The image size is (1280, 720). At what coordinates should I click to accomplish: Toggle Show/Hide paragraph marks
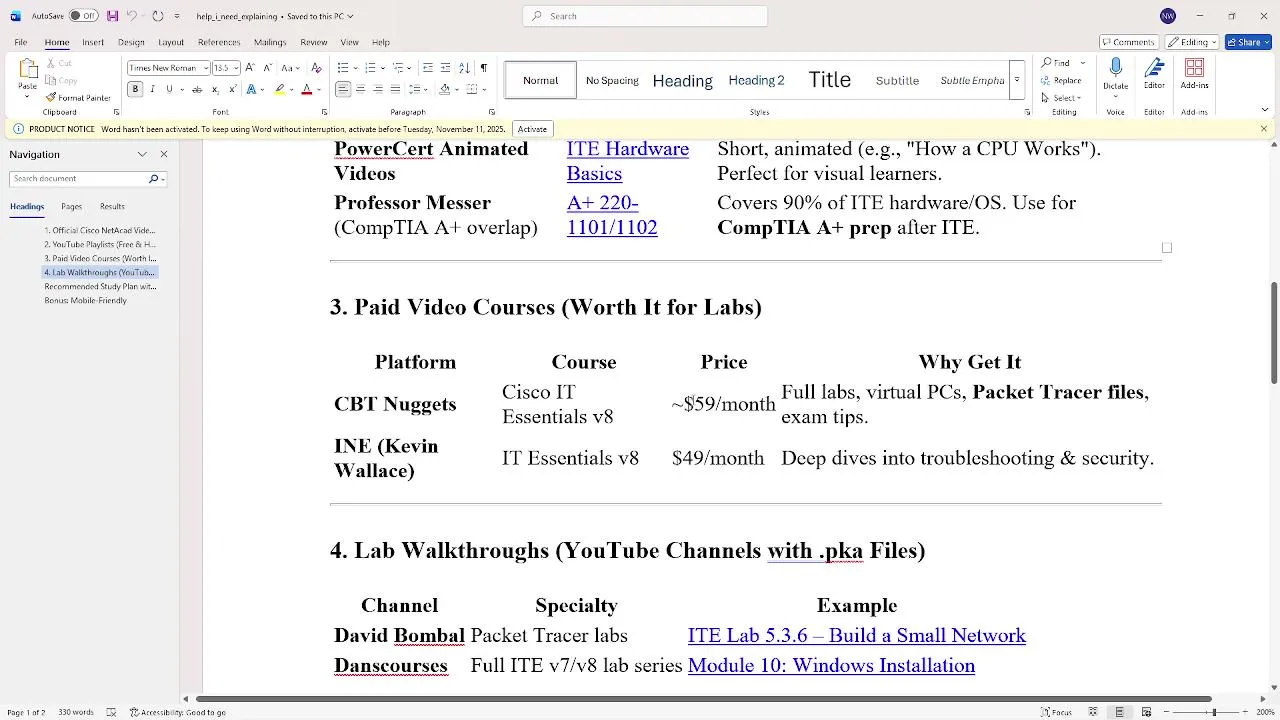click(484, 68)
